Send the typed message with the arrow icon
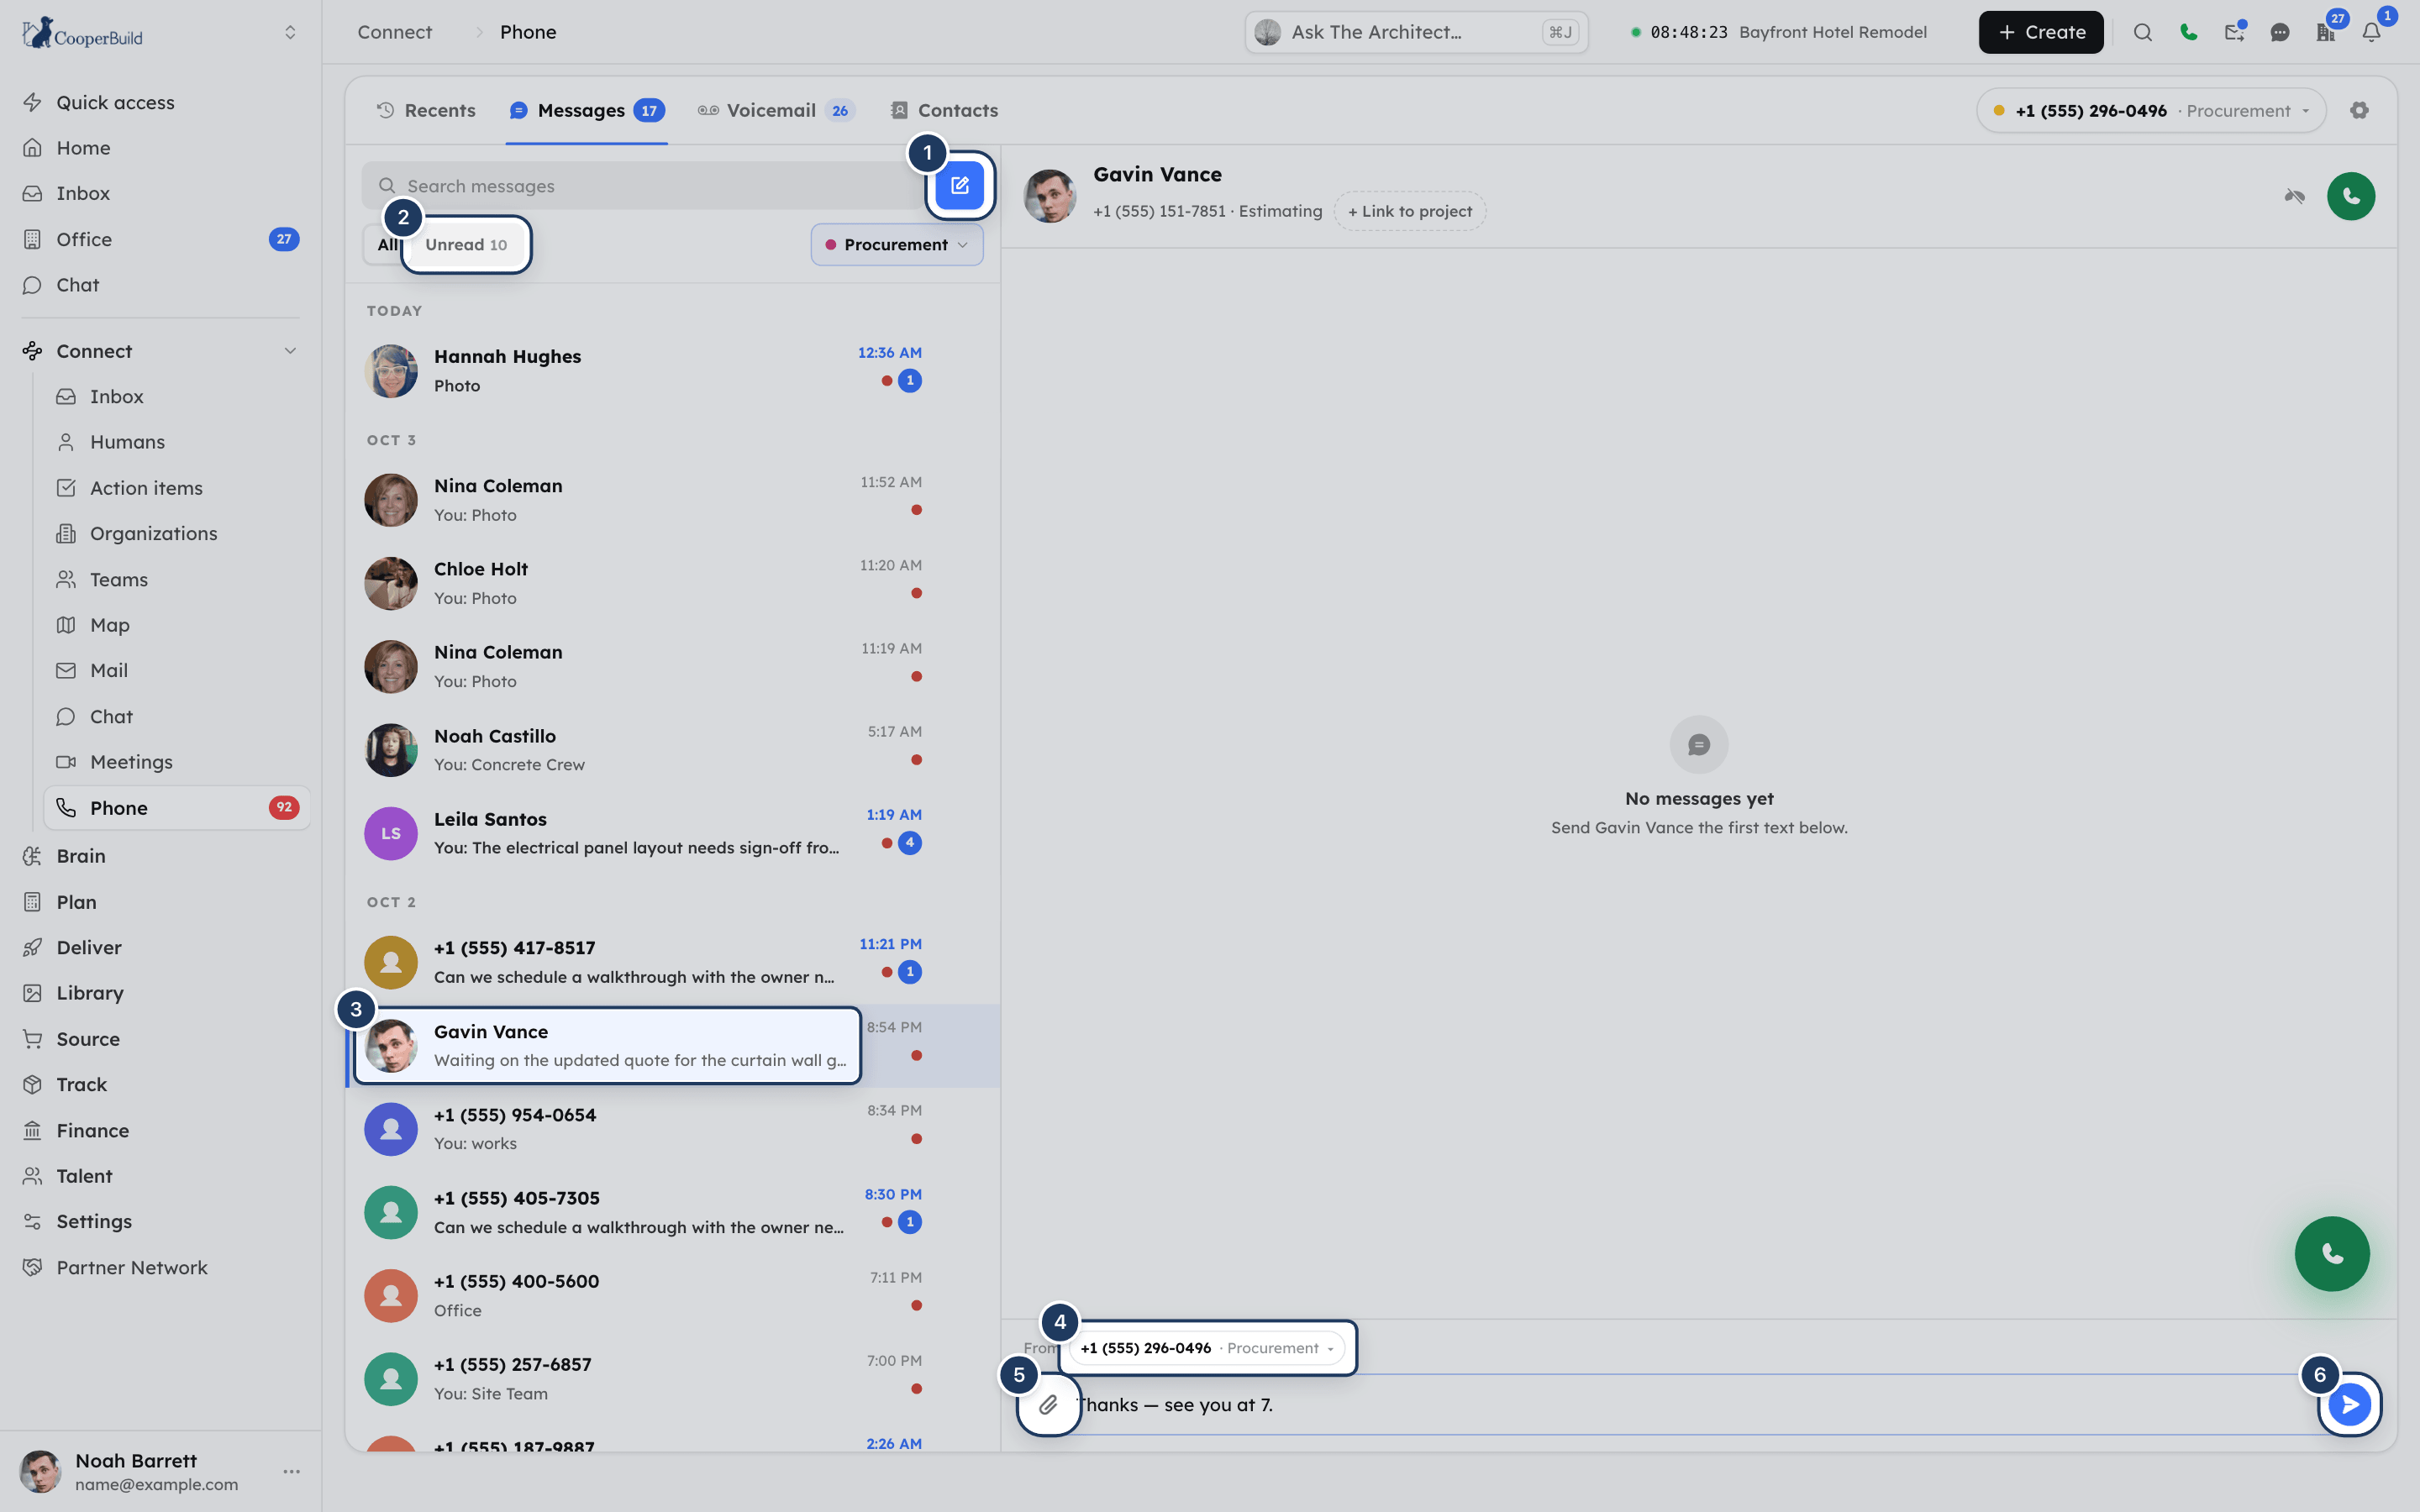Image resolution: width=2420 pixels, height=1512 pixels. tap(2349, 1405)
